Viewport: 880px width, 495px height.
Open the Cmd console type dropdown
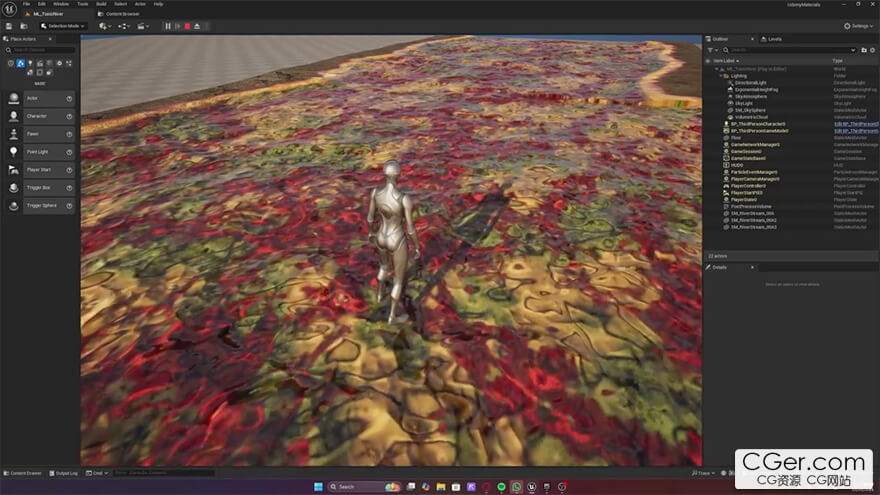coord(97,473)
